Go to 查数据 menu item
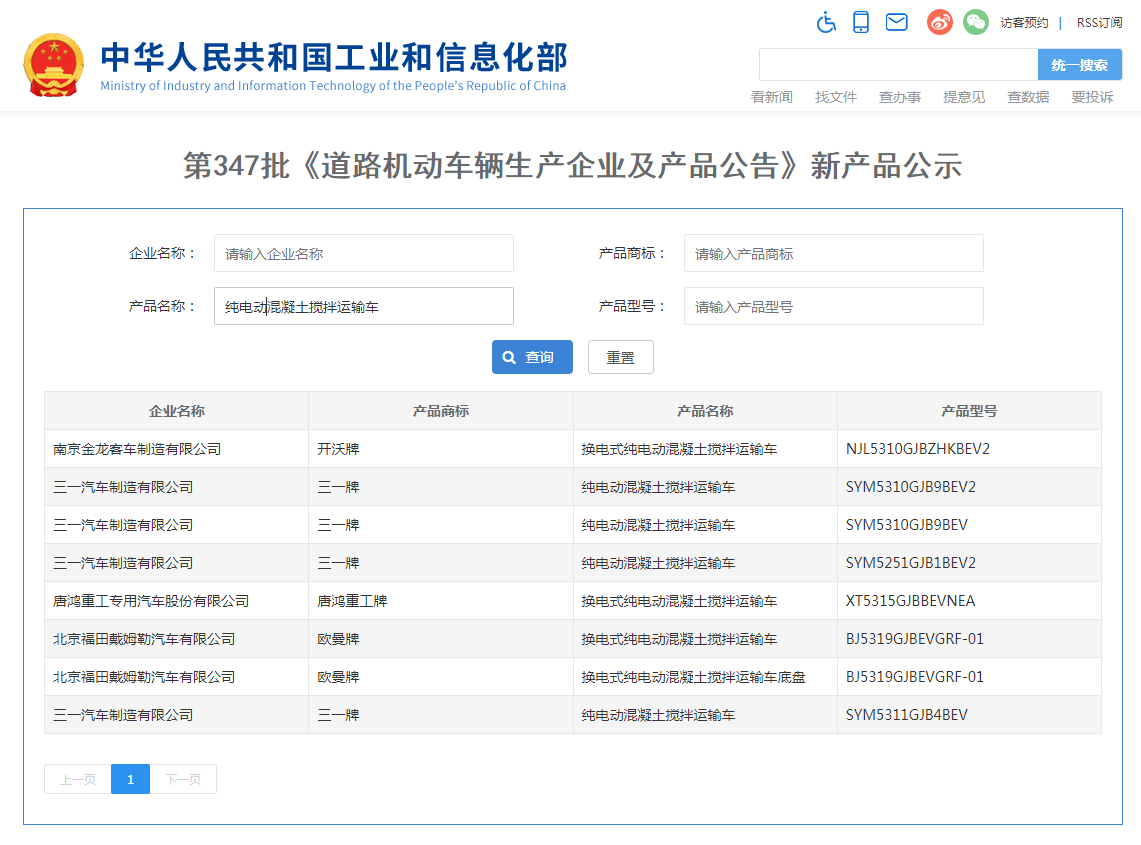This screenshot has width=1141, height=845. pyautogui.click(x=1027, y=97)
